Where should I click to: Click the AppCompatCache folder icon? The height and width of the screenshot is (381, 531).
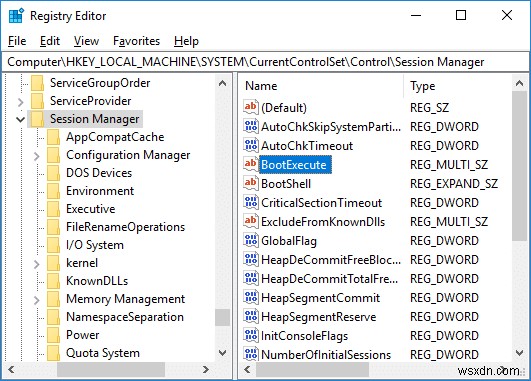point(54,137)
